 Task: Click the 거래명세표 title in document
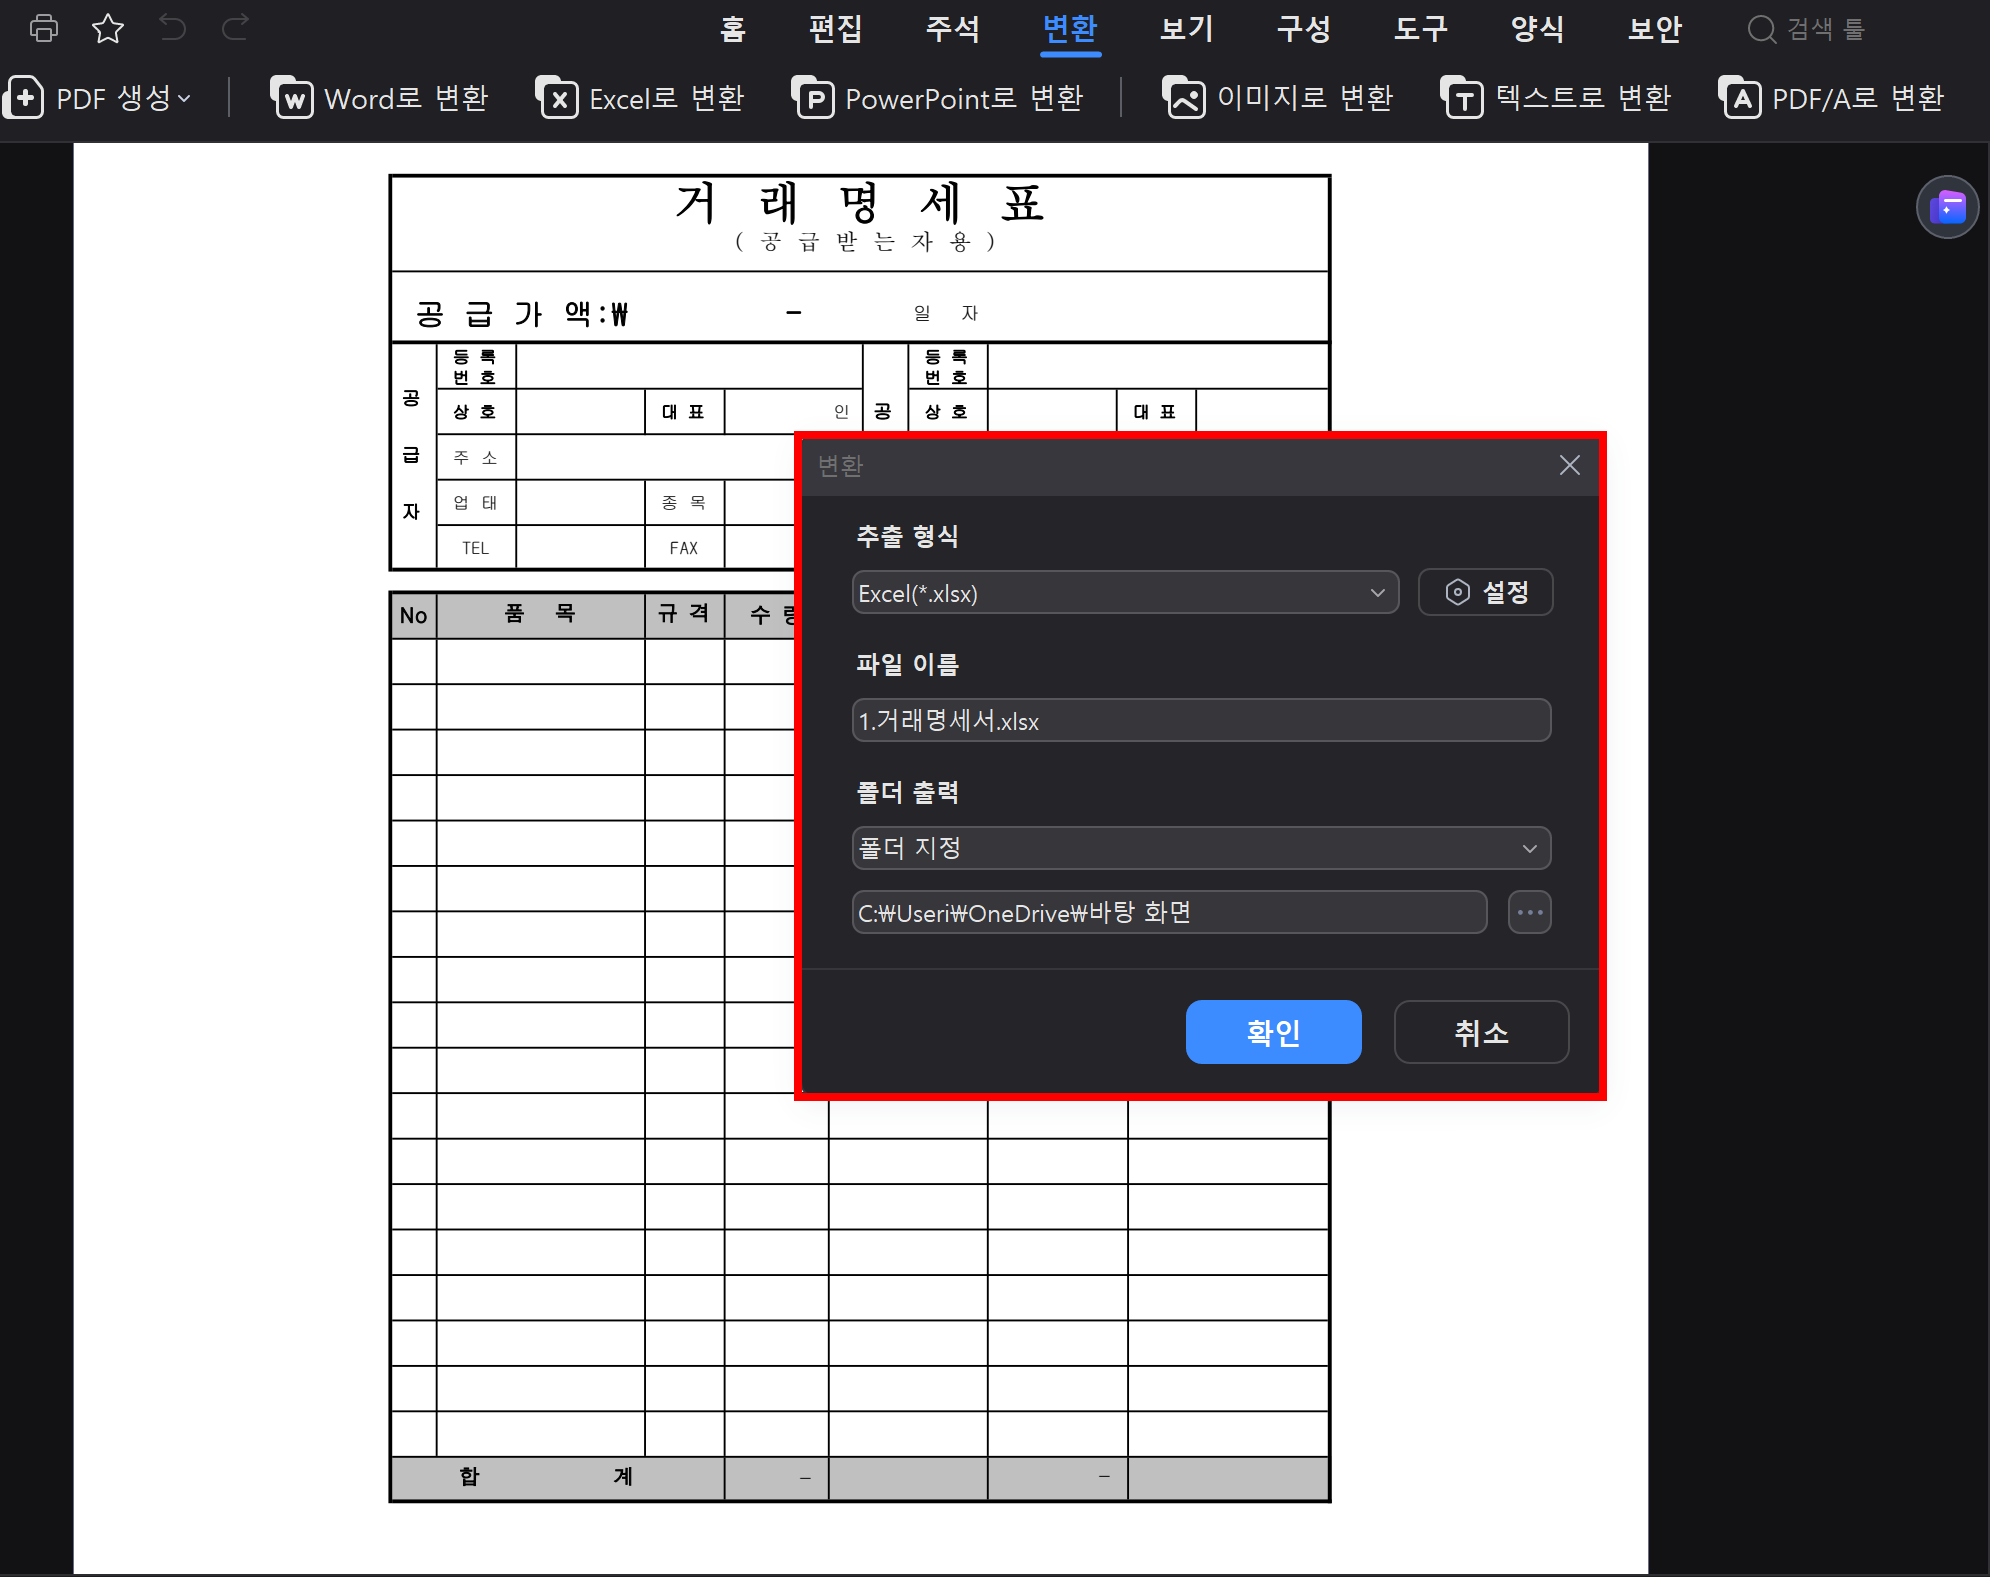point(860,203)
